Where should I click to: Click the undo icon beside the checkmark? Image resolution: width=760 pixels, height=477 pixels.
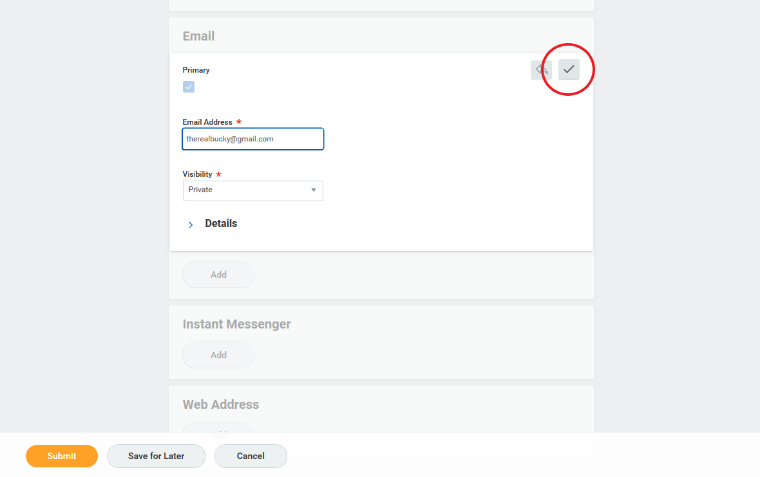[x=541, y=70]
